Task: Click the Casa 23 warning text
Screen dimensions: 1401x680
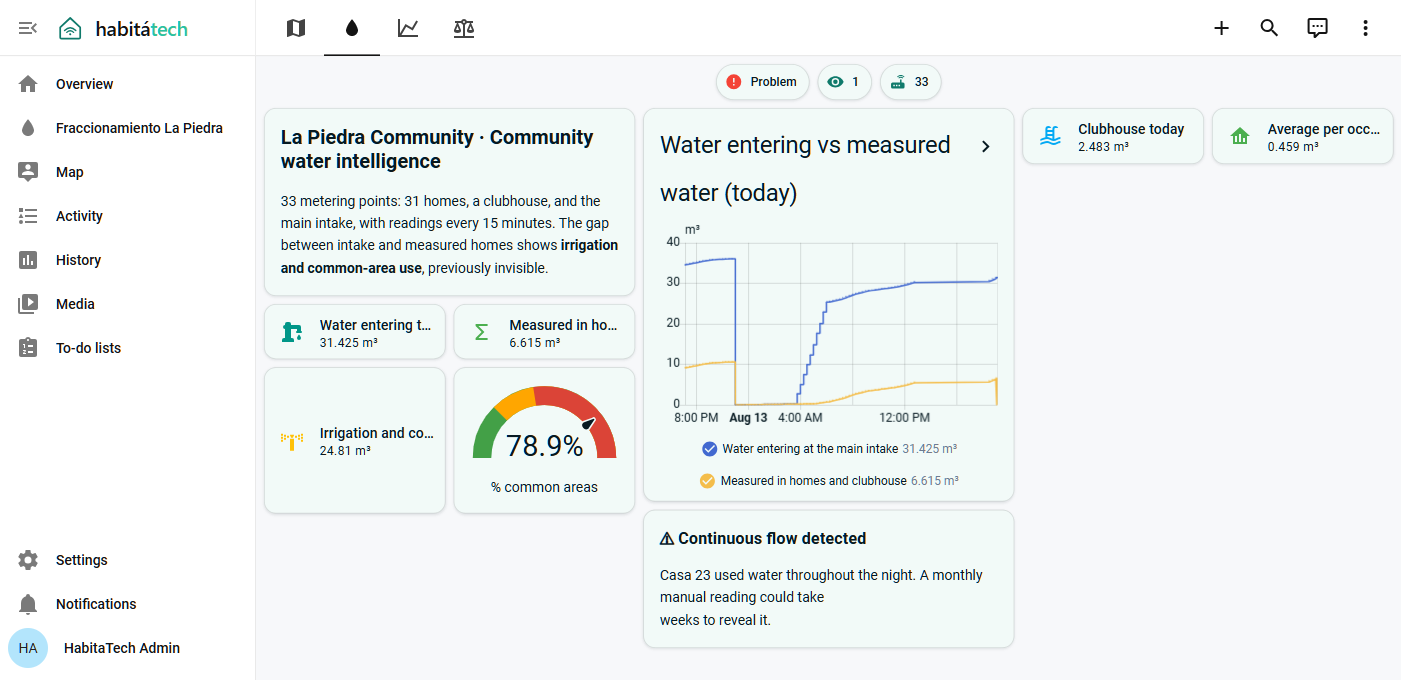Action: [x=821, y=597]
